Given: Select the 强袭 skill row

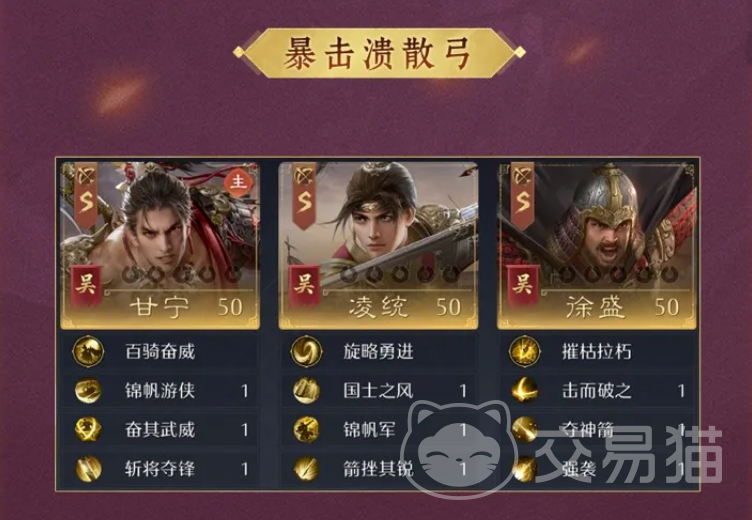Looking at the screenshot, I should (598, 469).
